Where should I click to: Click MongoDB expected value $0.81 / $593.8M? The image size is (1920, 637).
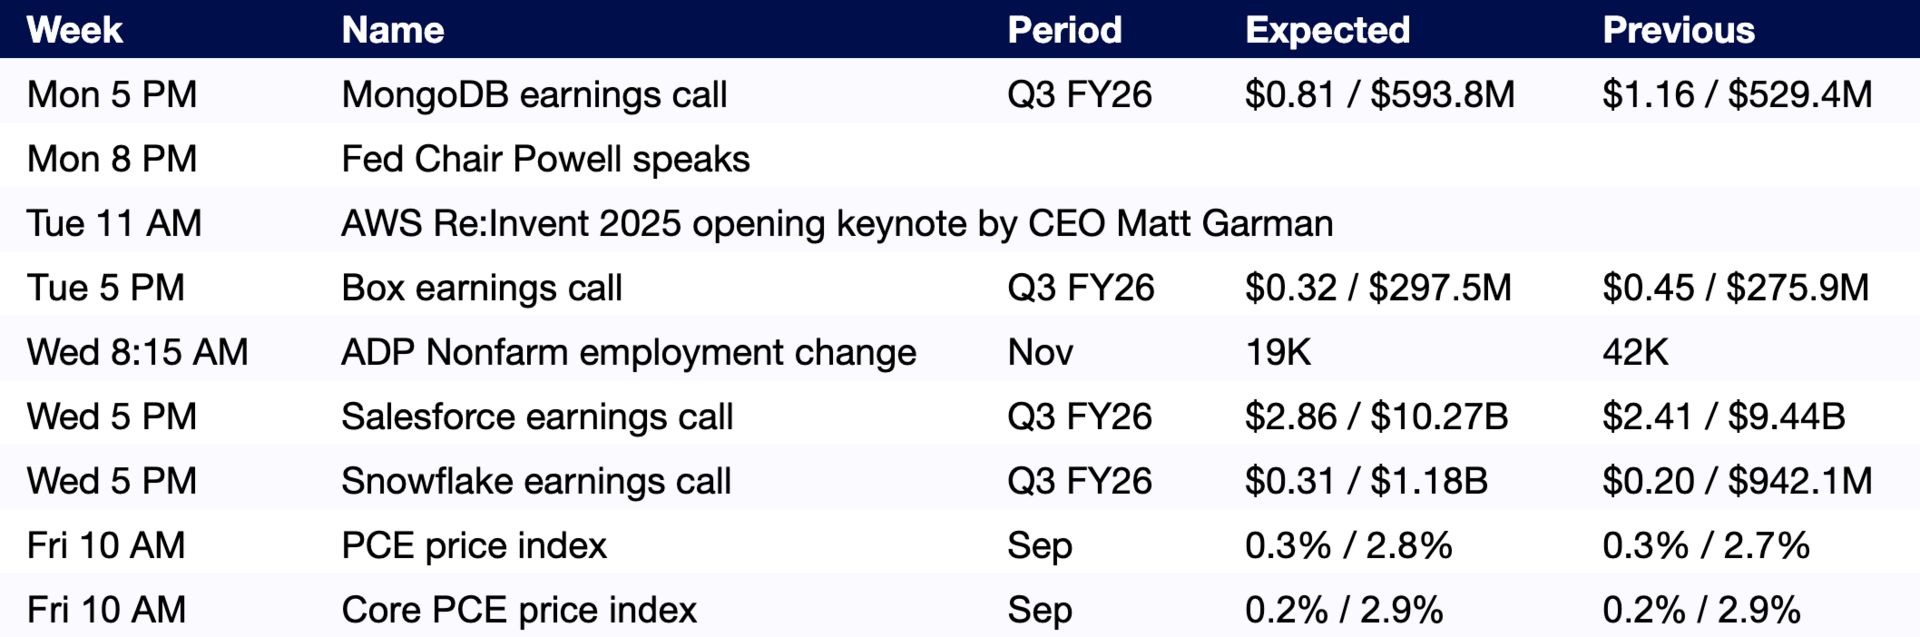pos(1379,95)
